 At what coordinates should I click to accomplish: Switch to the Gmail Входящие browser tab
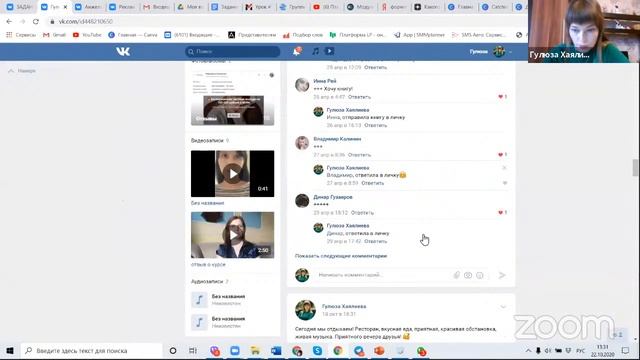(156, 7)
